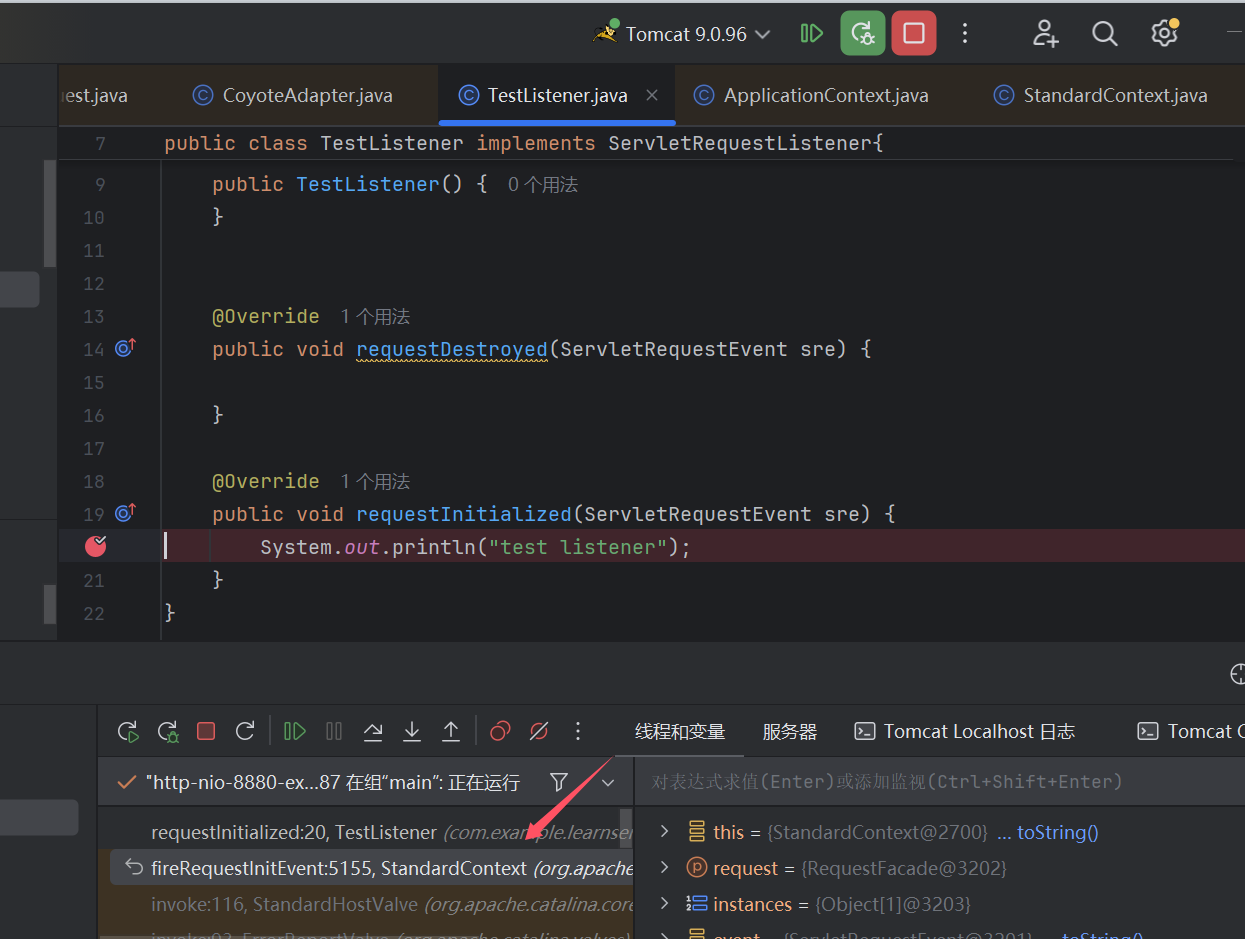Click the '1个用法' hint above requestDestroyed

coord(375,317)
